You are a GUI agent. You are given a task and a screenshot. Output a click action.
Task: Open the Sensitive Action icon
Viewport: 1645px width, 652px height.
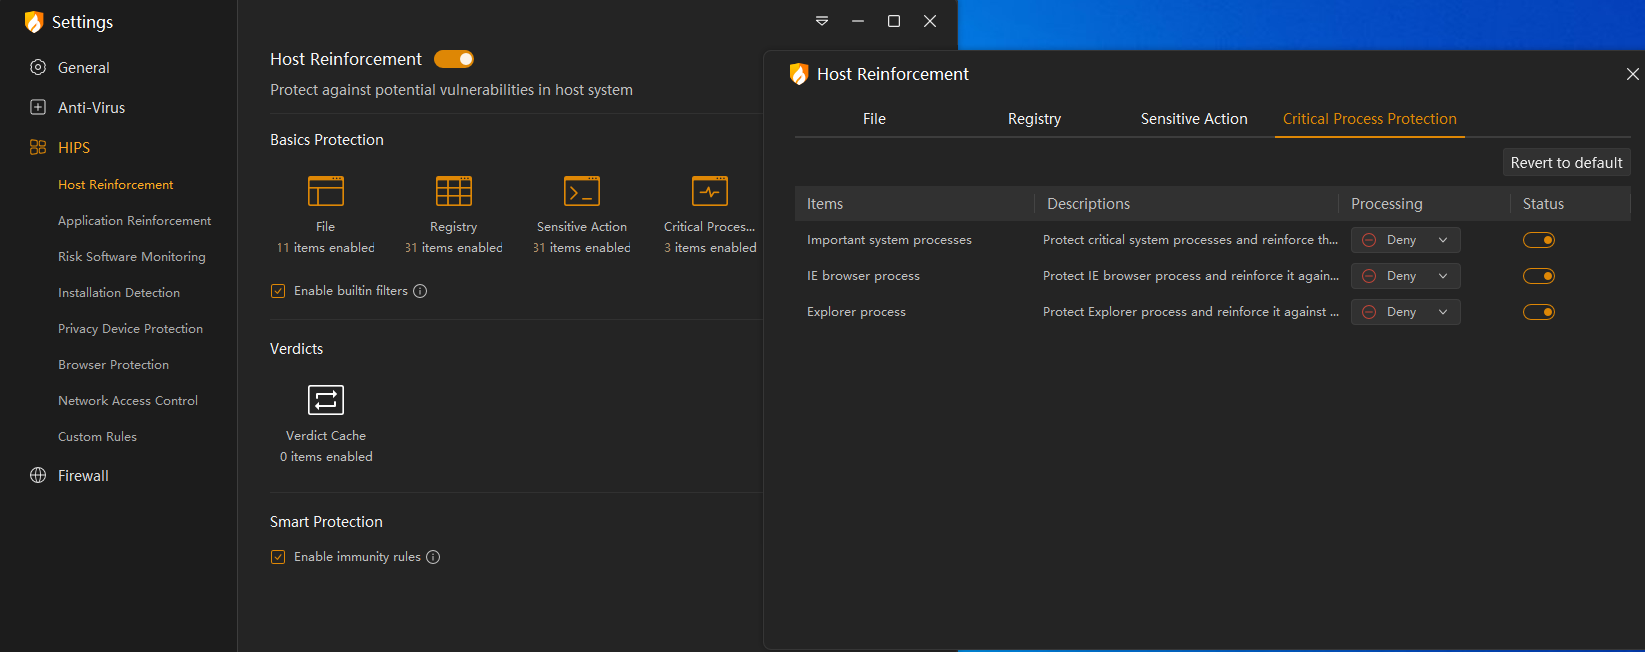point(581,191)
